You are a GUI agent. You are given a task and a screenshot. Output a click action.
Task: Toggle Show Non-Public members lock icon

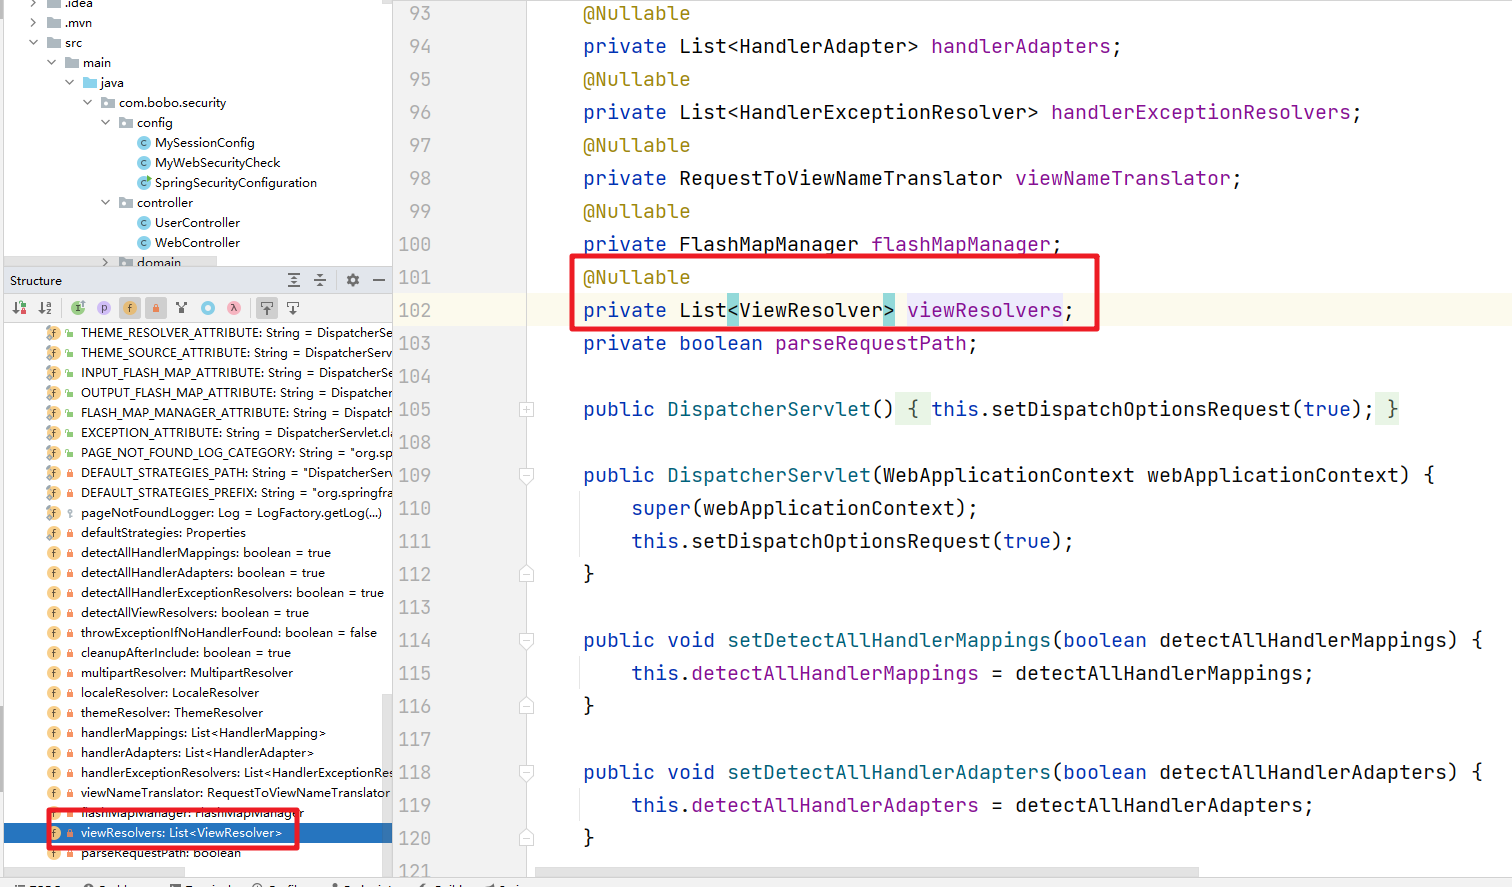click(155, 308)
